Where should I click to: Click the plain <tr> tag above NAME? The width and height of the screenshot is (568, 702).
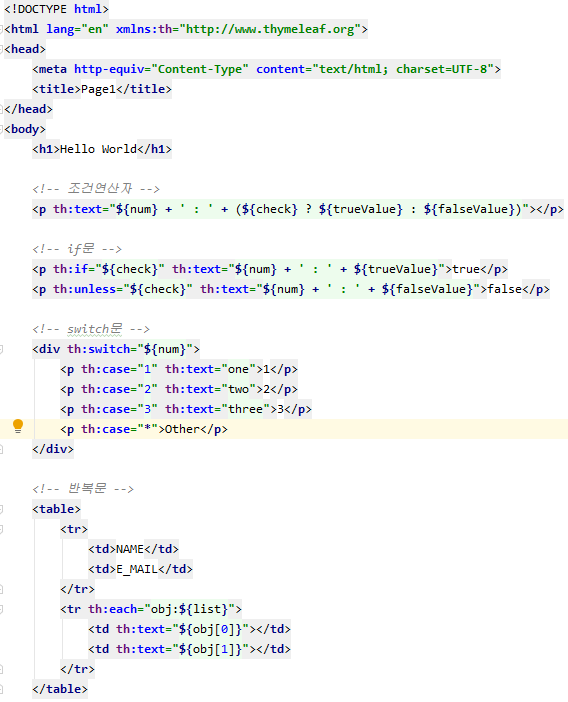point(74,529)
